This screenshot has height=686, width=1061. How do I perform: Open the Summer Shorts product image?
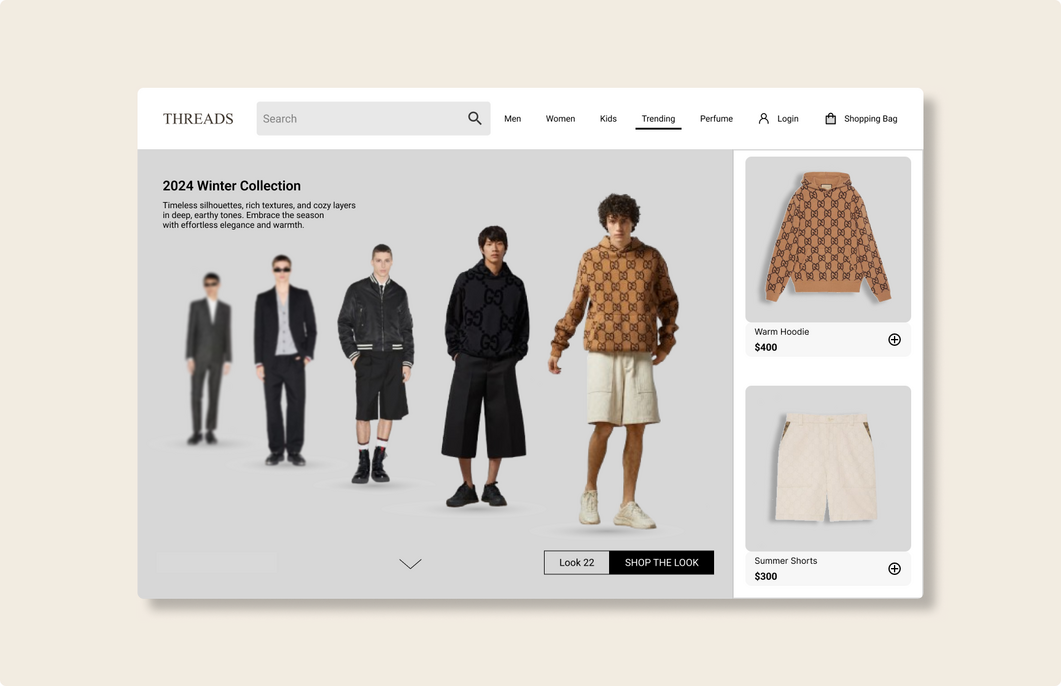828,468
